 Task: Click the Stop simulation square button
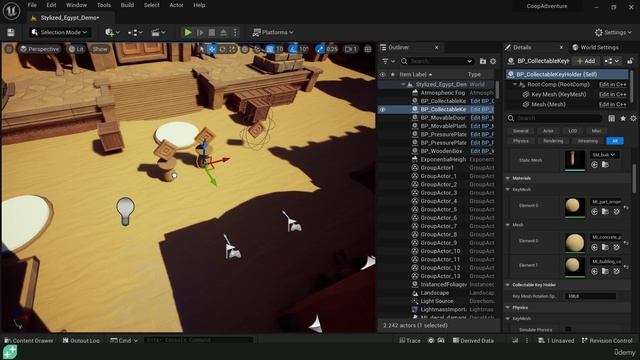212,32
